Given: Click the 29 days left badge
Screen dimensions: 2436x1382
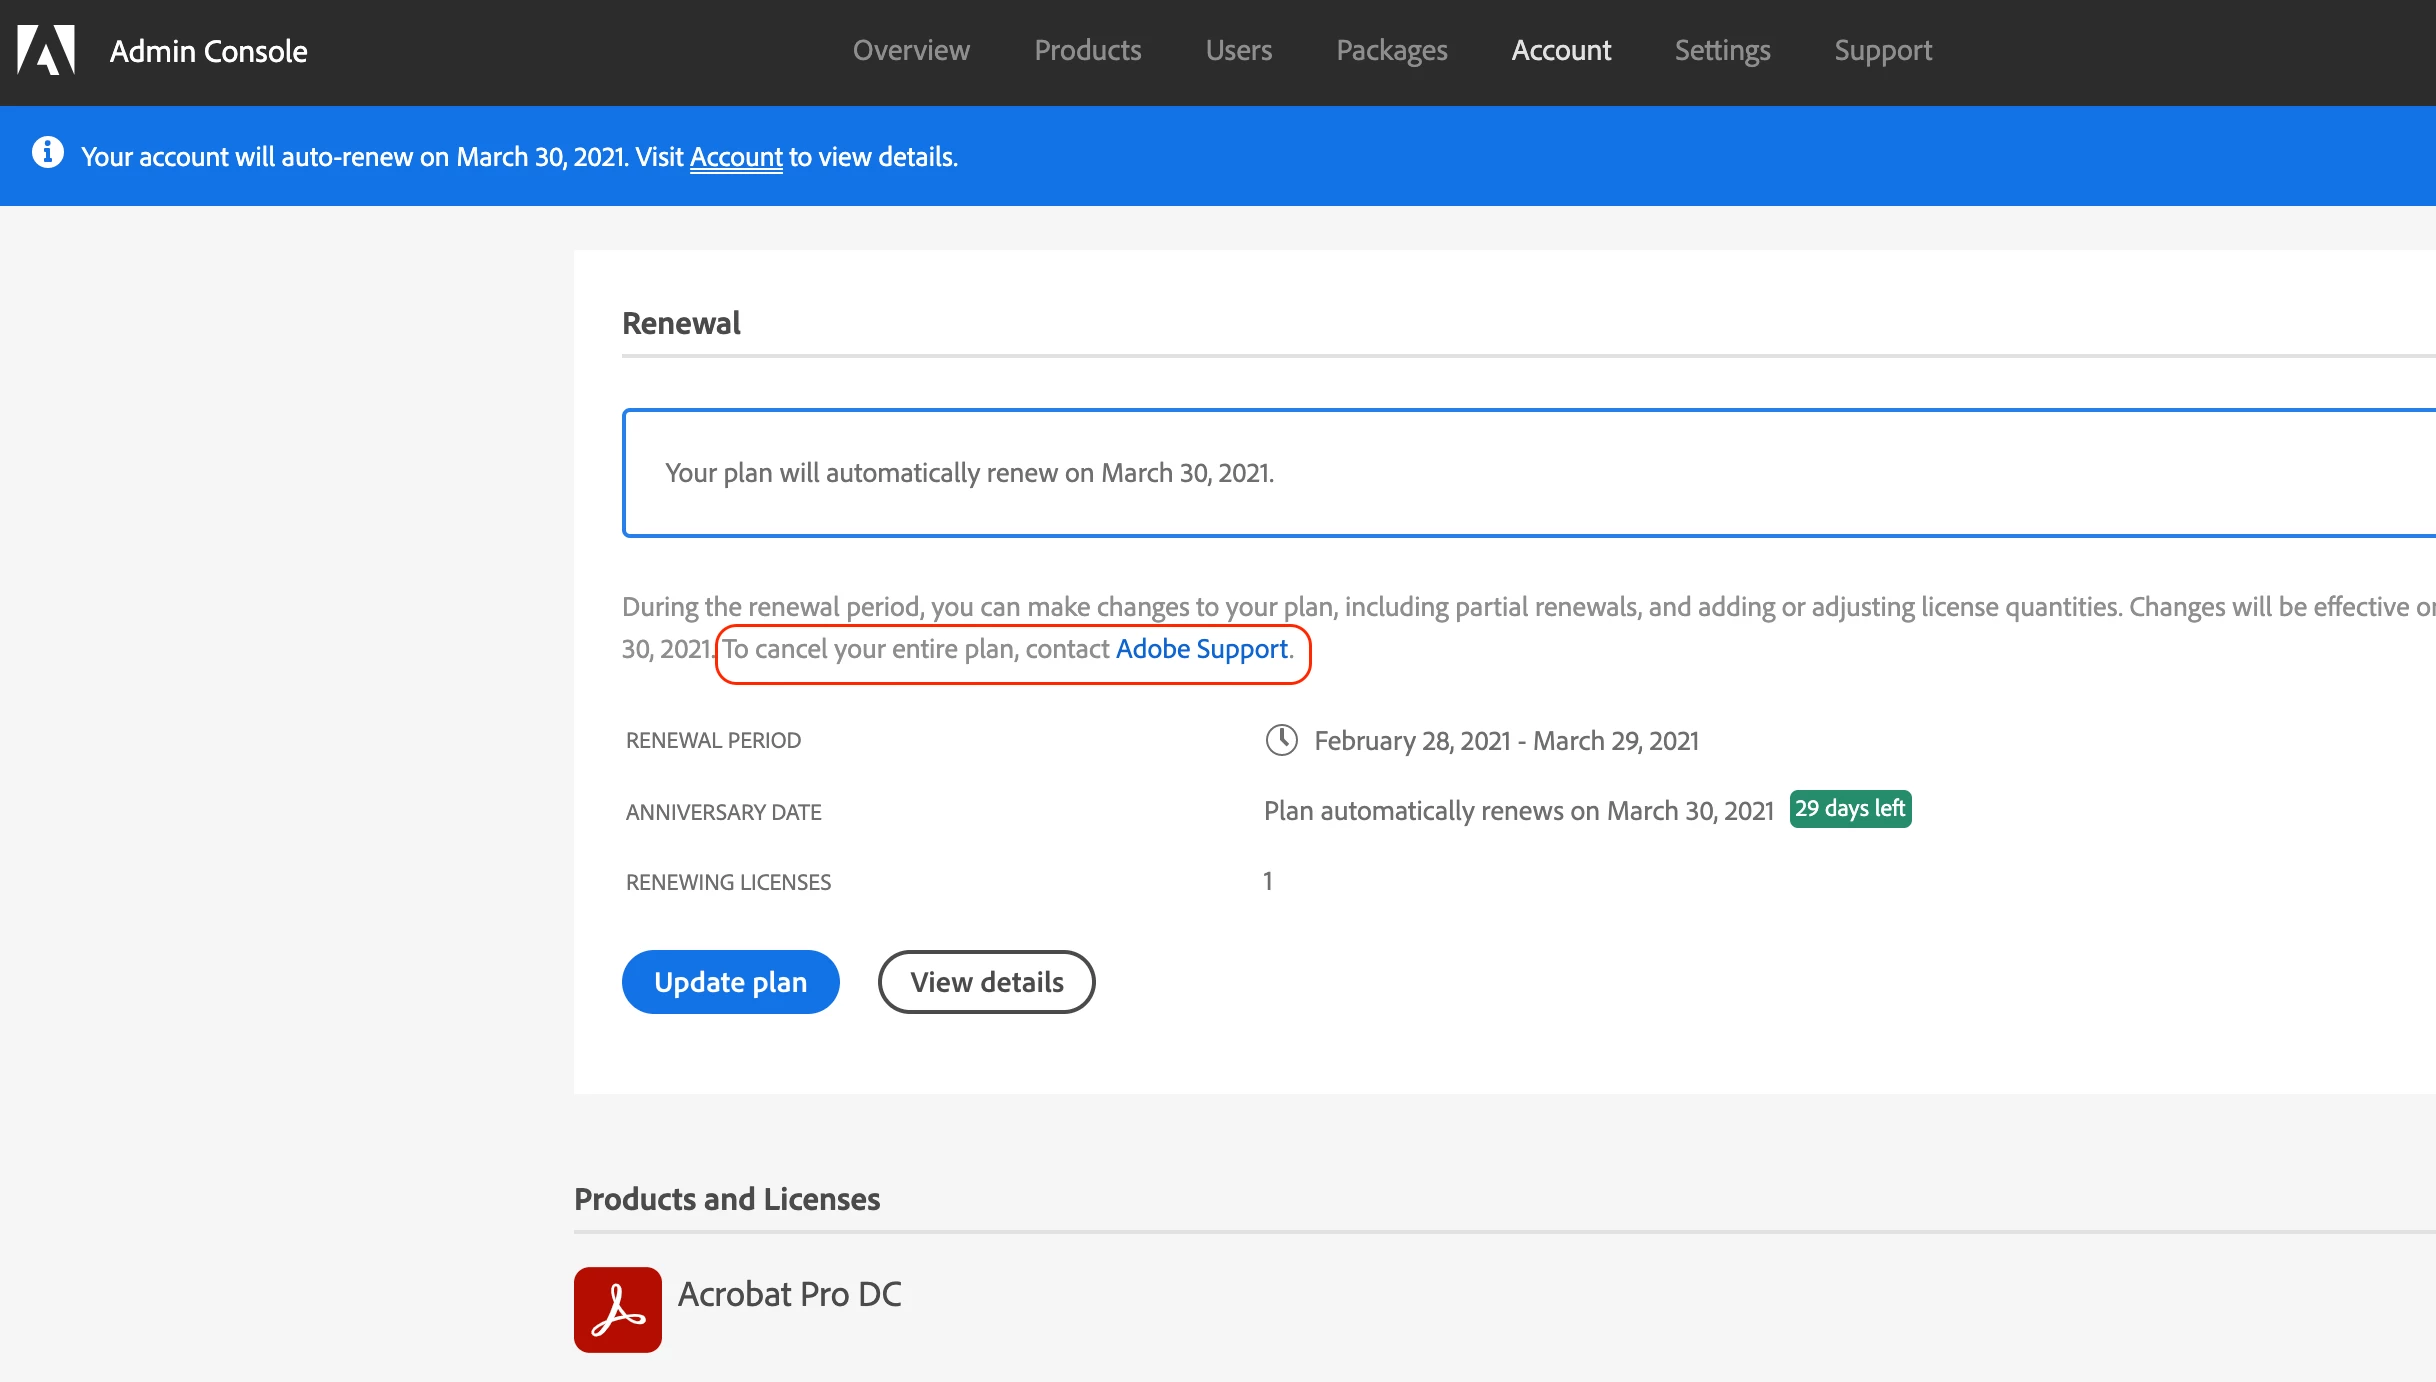Looking at the screenshot, I should coord(1849,808).
